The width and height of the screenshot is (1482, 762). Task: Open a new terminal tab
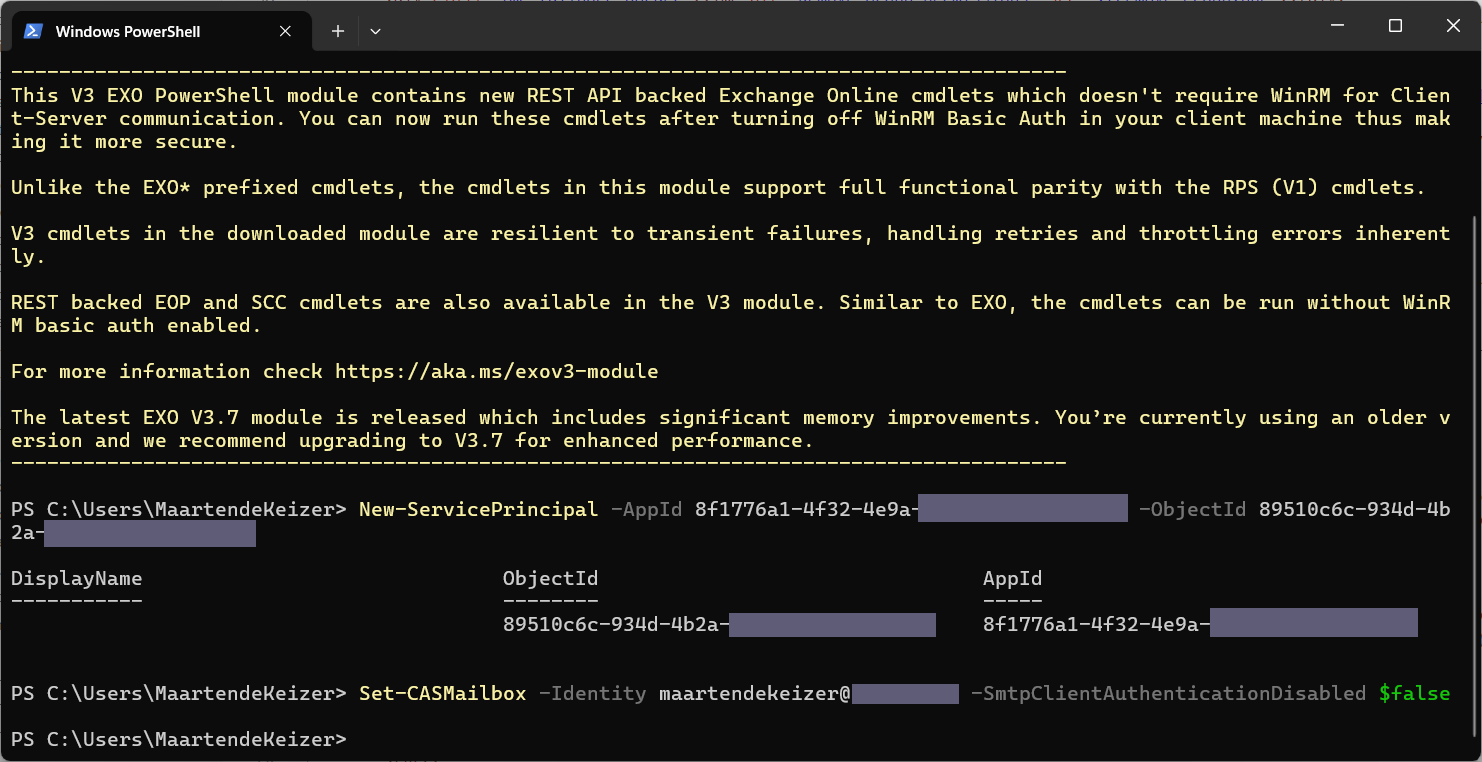338,31
